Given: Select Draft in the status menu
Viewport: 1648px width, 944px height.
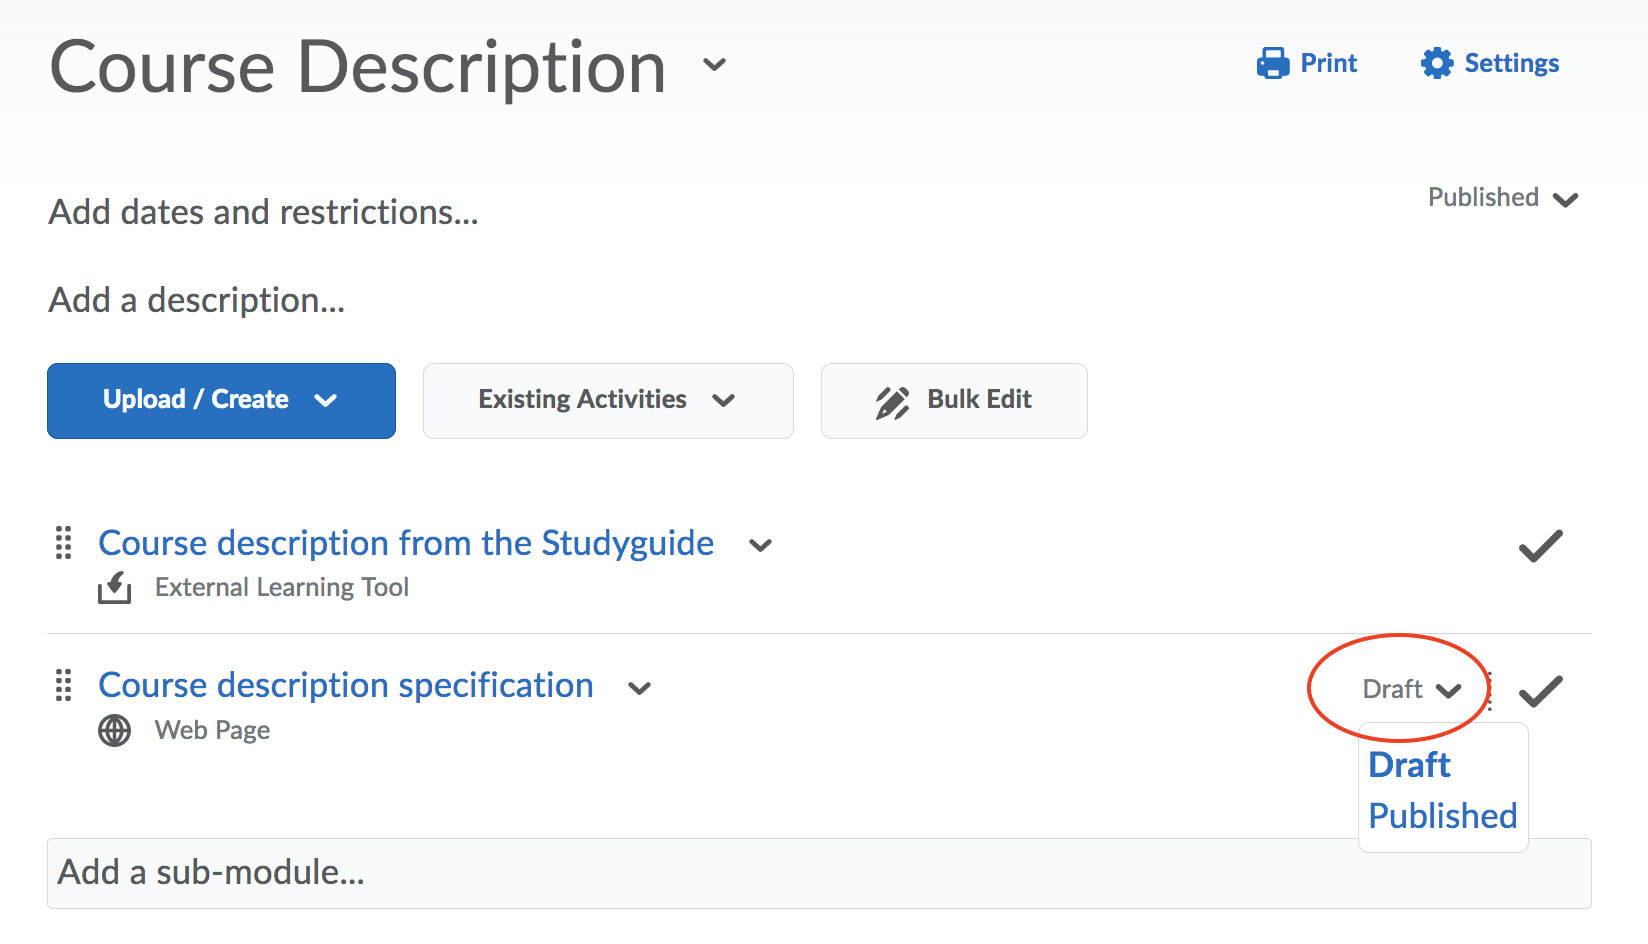Looking at the screenshot, I should point(1409,765).
